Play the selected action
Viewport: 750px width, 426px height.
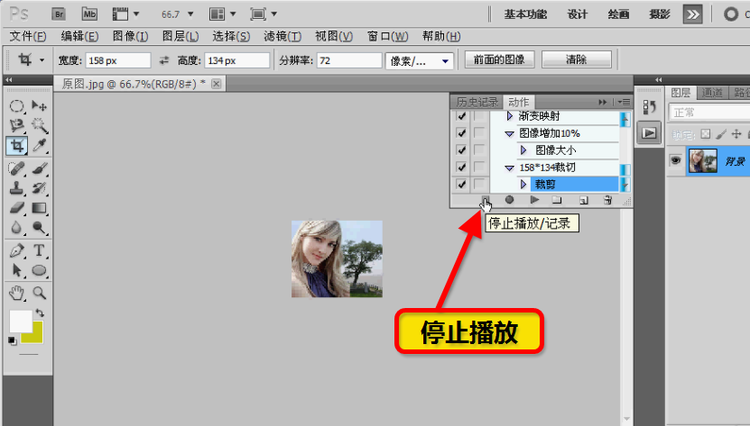(x=534, y=200)
